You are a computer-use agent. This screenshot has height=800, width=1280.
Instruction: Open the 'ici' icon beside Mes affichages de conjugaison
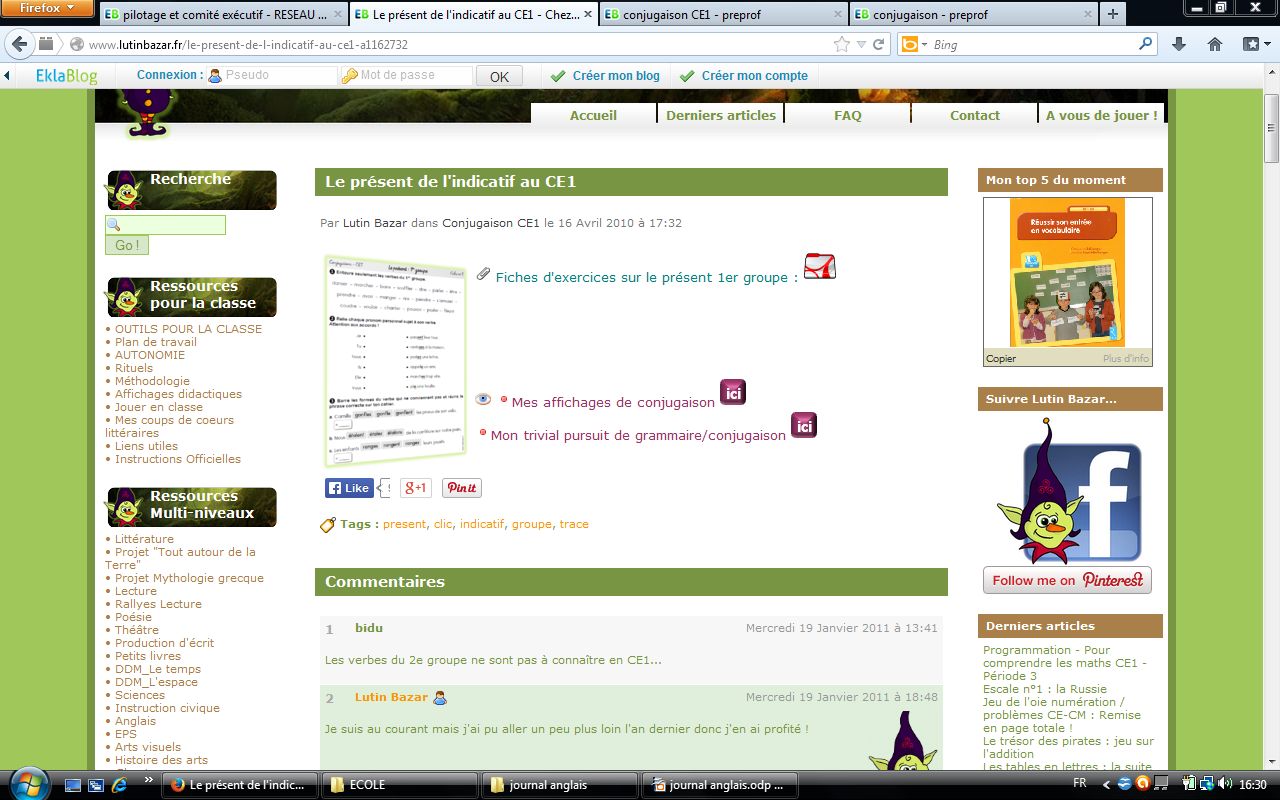click(x=733, y=392)
